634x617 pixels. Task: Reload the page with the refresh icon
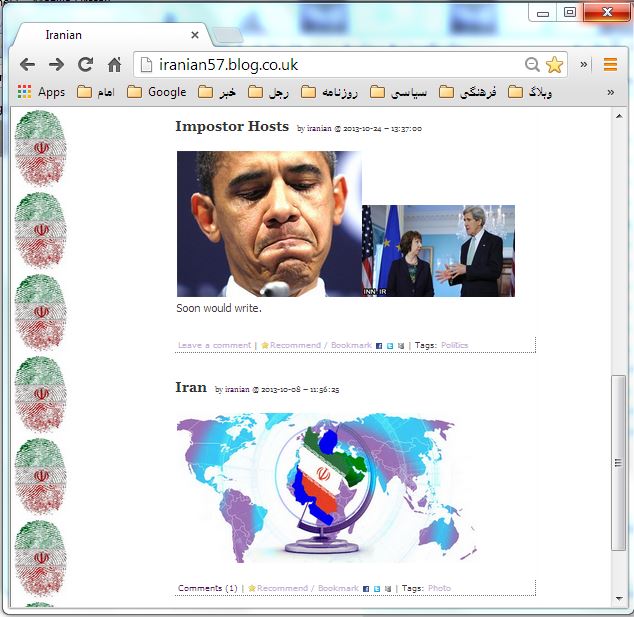point(85,65)
